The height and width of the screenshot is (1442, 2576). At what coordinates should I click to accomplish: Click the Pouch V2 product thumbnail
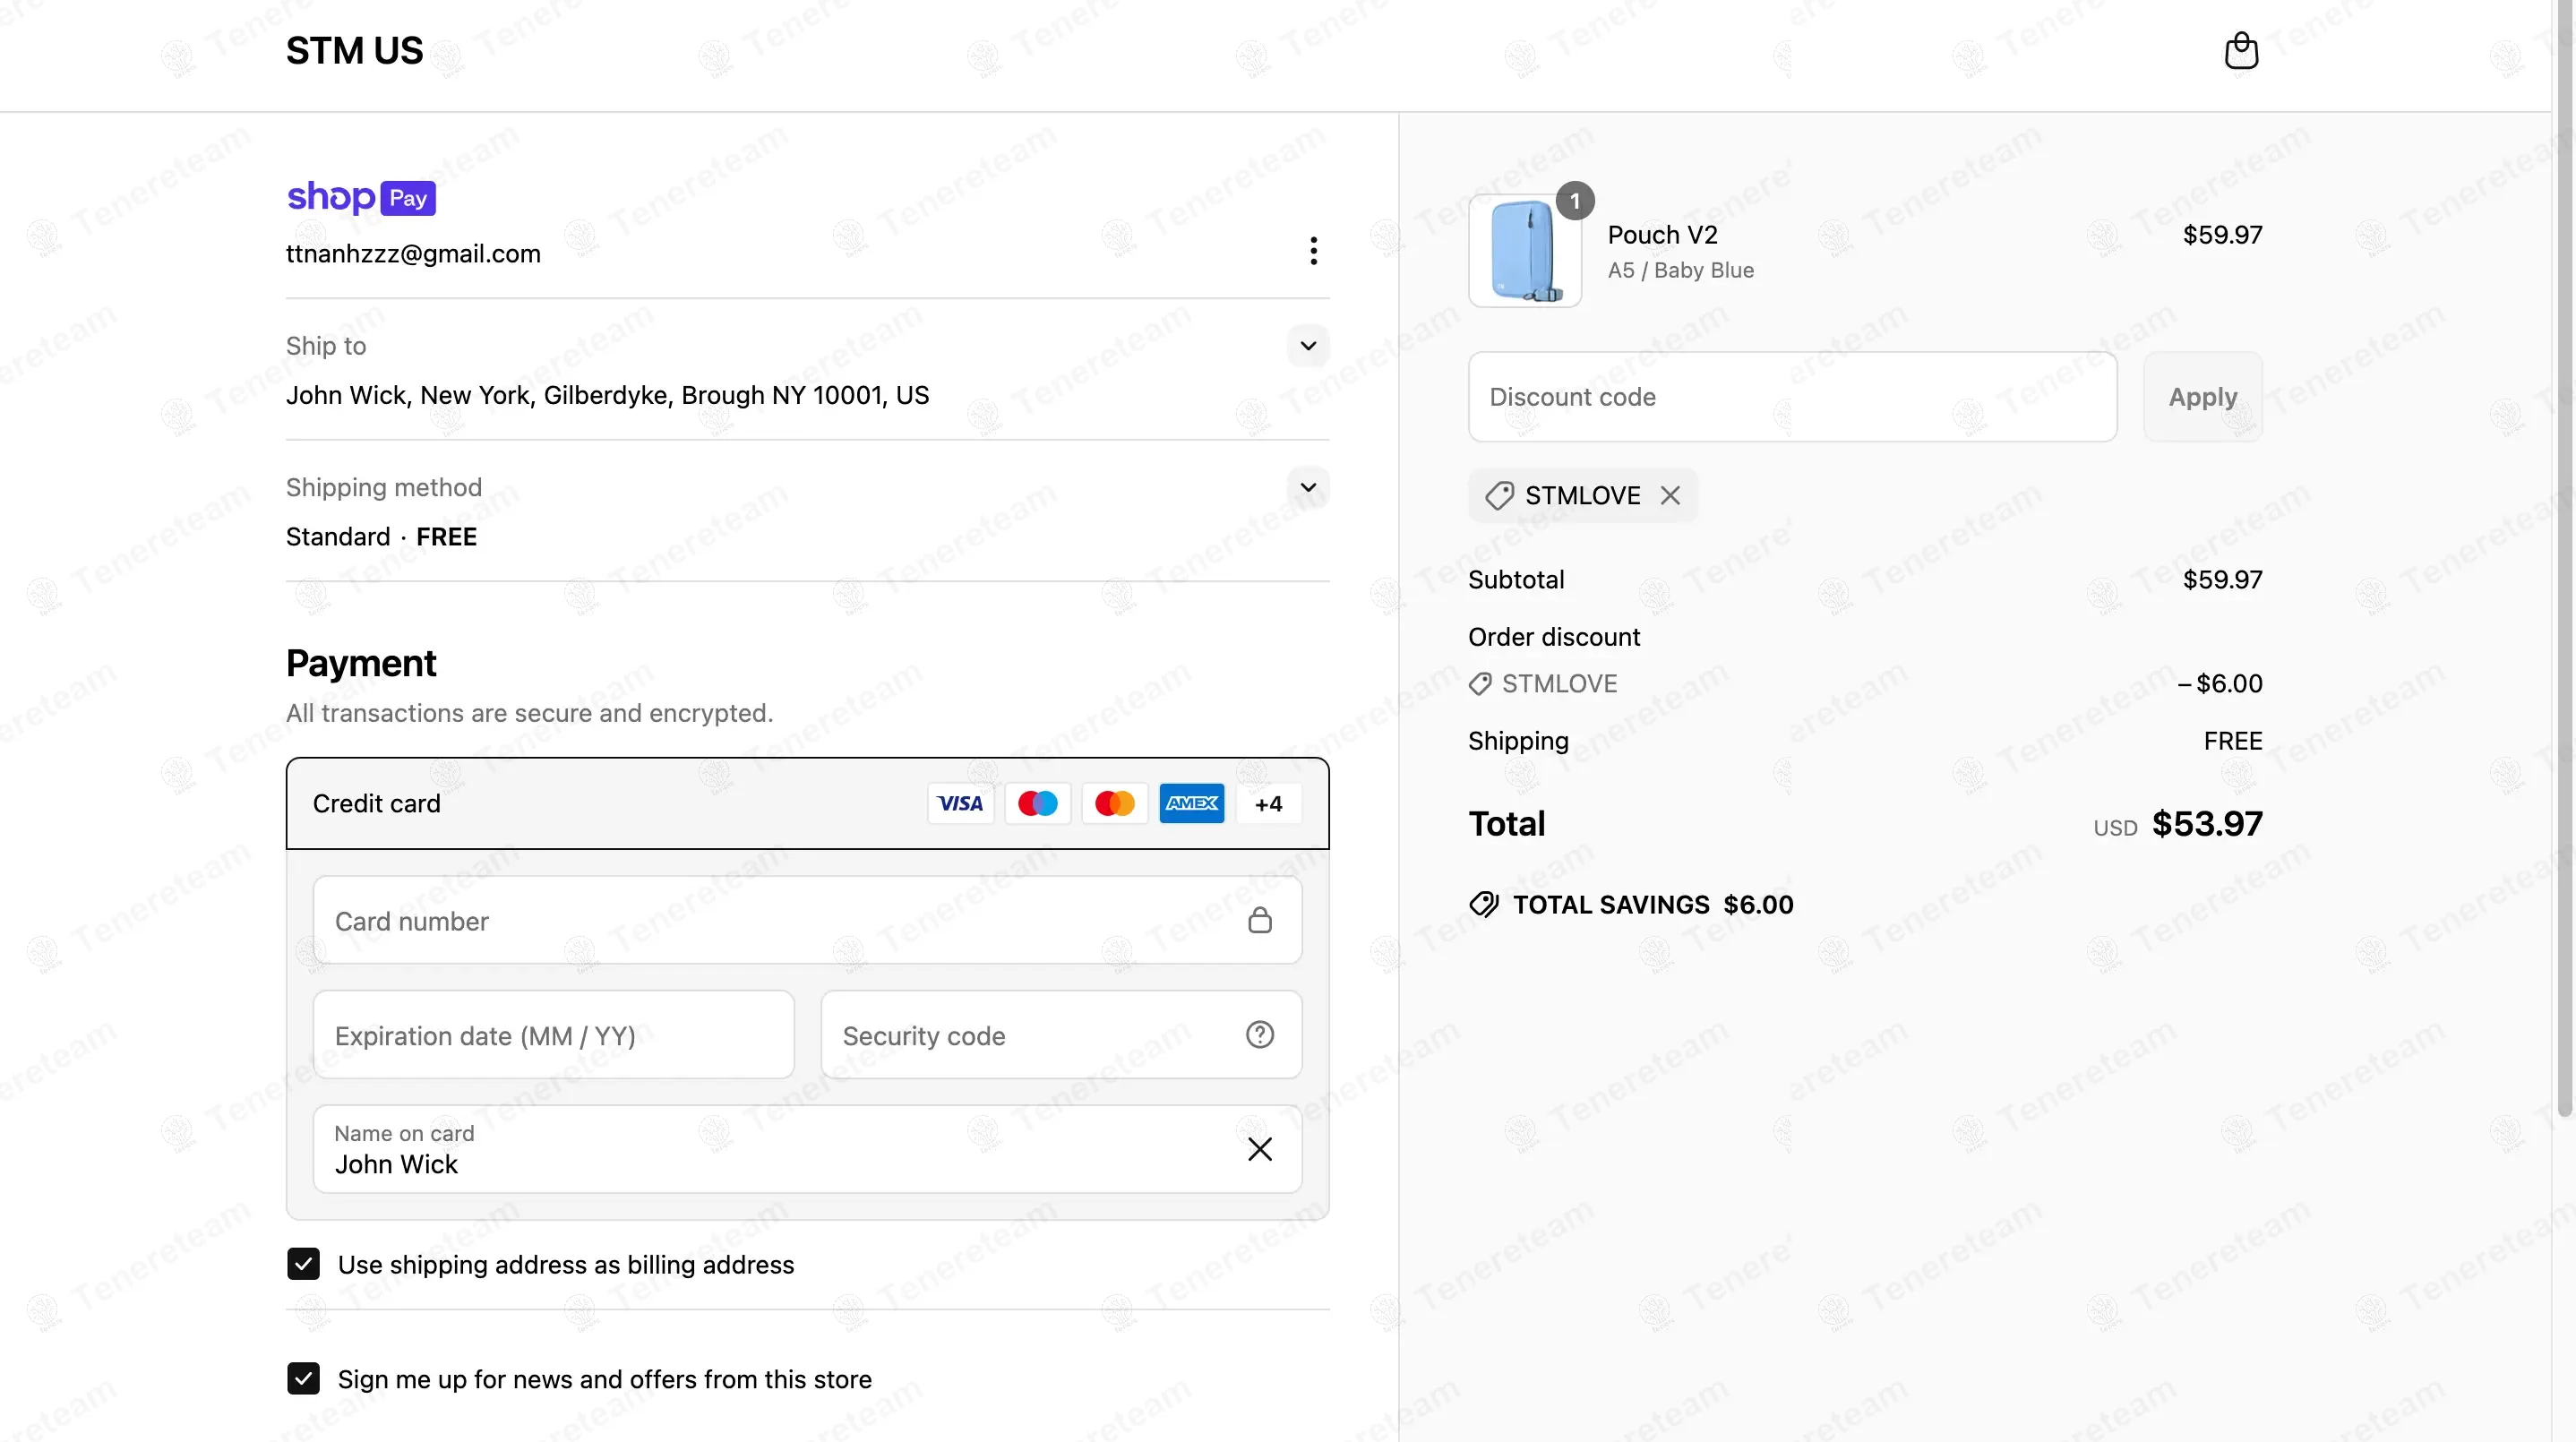tap(1524, 250)
